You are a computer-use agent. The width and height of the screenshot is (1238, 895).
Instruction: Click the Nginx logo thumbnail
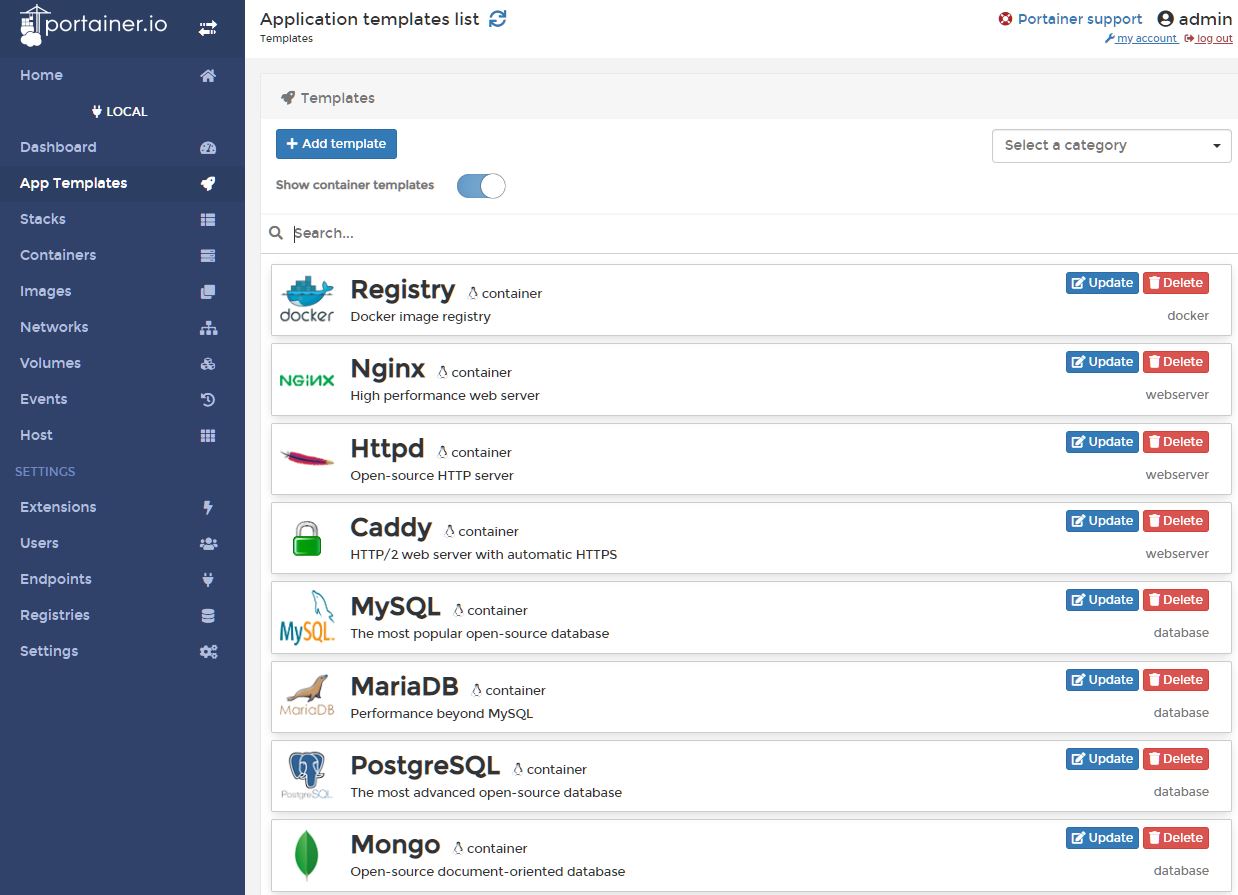(x=307, y=380)
